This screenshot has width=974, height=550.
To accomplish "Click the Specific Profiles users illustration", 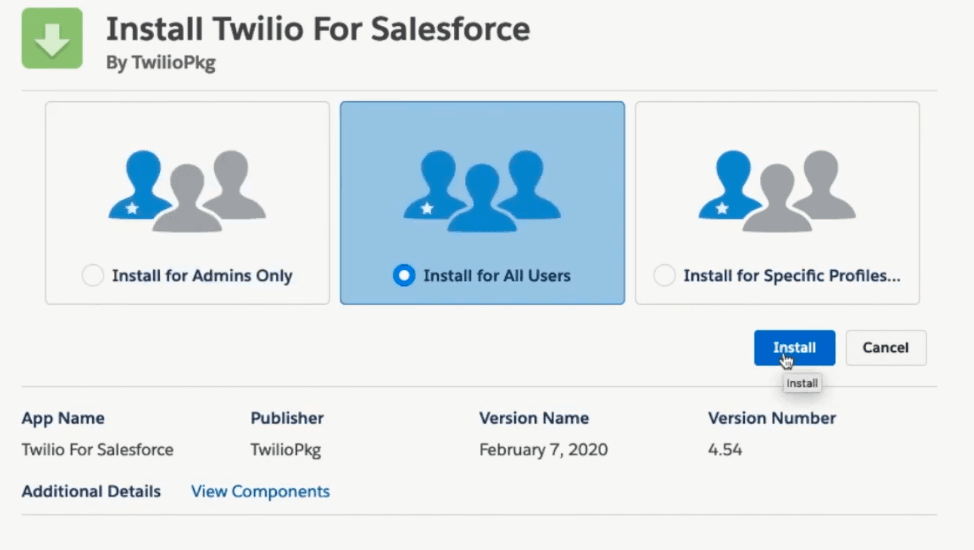I will tap(777, 190).
